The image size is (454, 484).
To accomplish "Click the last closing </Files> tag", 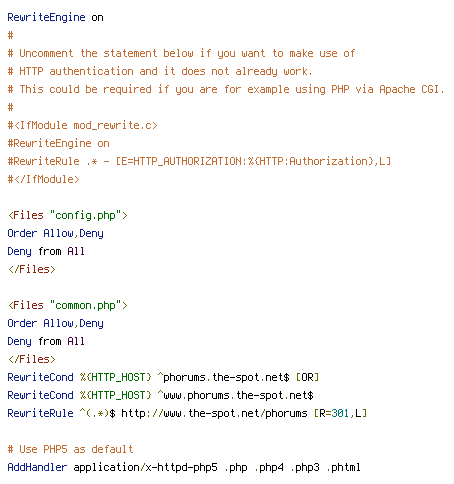I will pyautogui.click(x=32, y=359).
